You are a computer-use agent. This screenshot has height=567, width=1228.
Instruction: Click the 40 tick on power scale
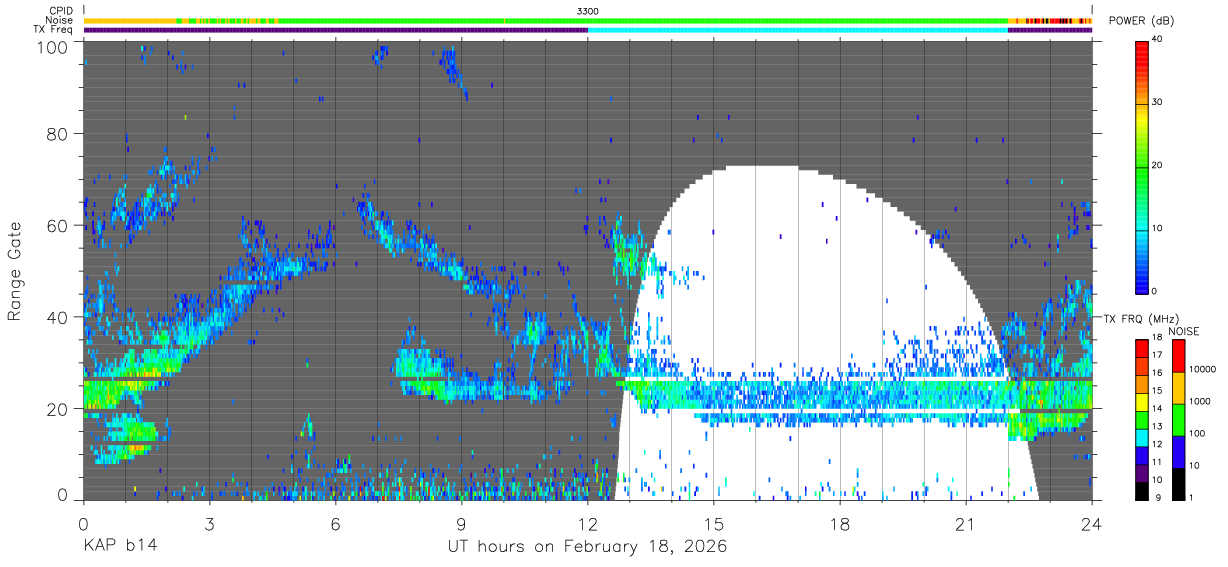1157,40
